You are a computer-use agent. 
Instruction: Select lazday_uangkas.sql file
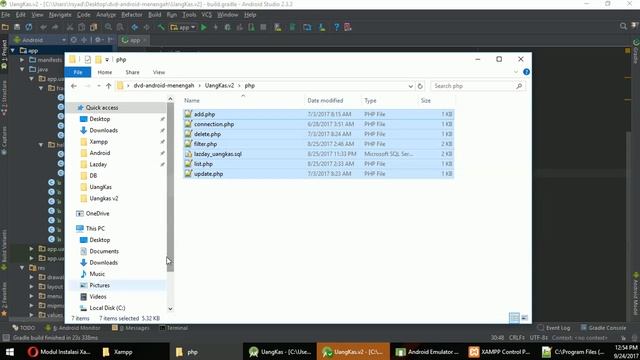pyautogui.click(x=318, y=154)
